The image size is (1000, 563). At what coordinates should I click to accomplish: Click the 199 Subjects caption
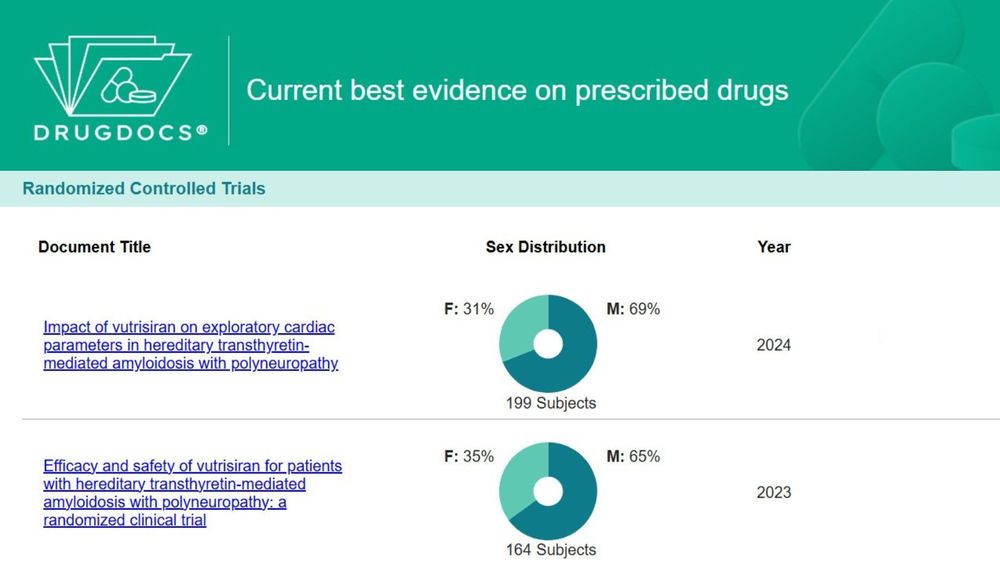tap(551, 403)
